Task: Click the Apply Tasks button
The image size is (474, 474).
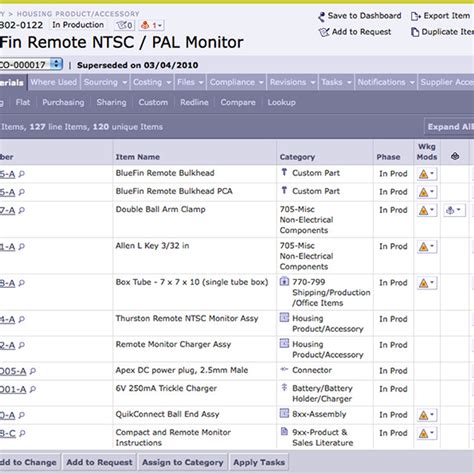Action: click(x=259, y=462)
